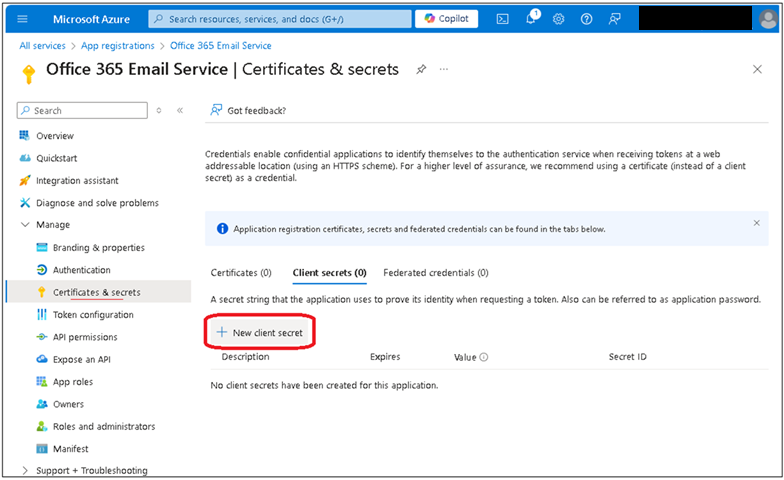784x480 pixels.
Task: Click the Integration assistant rocket icon
Action: pyautogui.click(x=24, y=180)
